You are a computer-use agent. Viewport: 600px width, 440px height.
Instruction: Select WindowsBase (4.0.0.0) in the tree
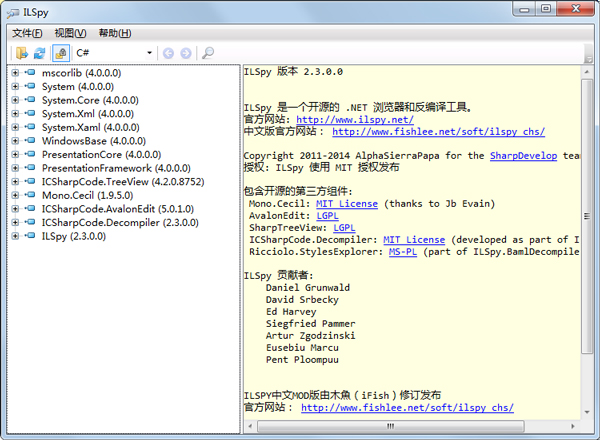coord(94,141)
